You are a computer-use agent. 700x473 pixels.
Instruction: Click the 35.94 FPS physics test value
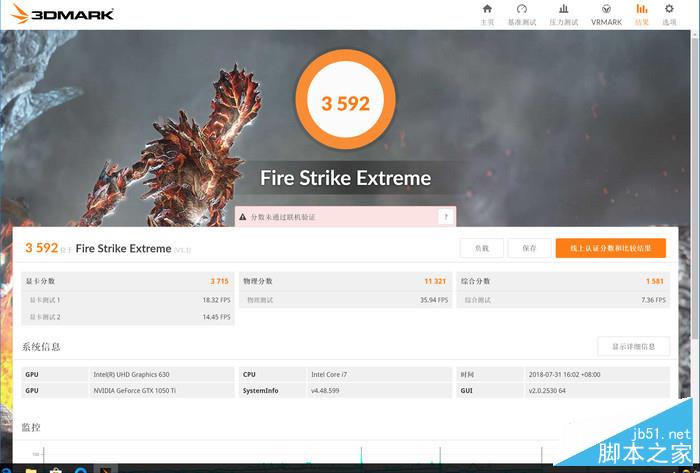click(x=434, y=300)
